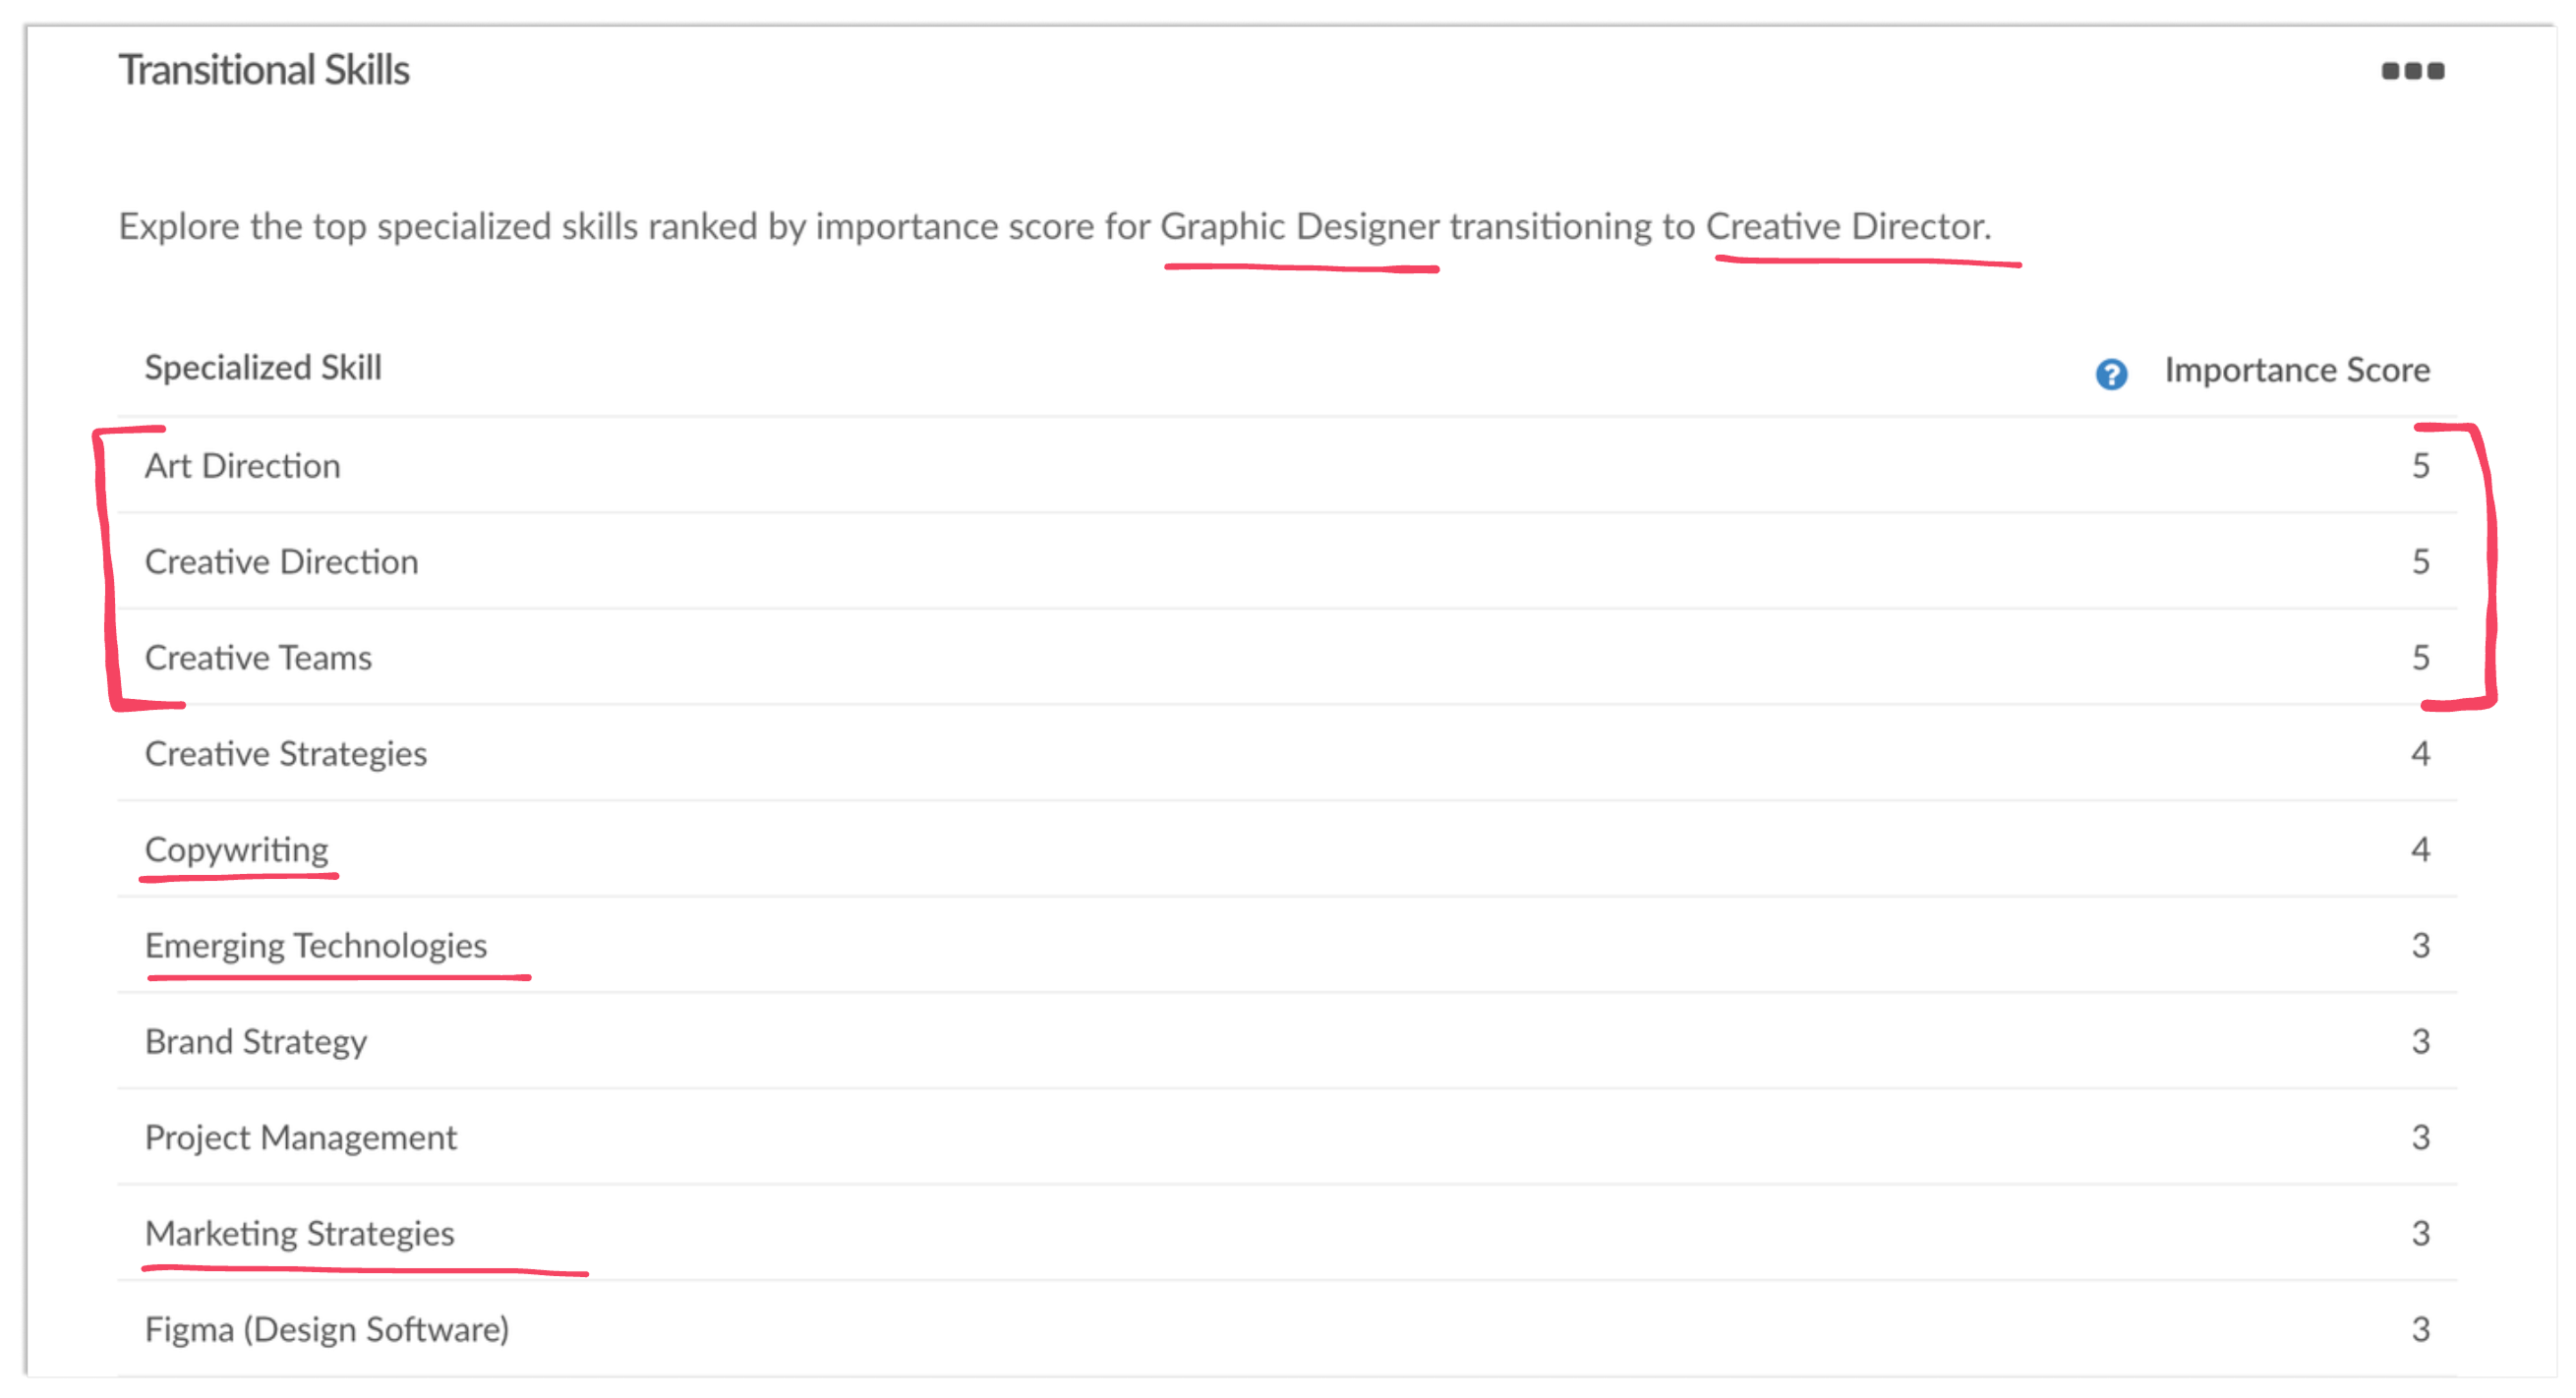Click the Art Direction importance score 5
Image resolution: width=2576 pixels, height=1398 pixels.
[2420, 466]
